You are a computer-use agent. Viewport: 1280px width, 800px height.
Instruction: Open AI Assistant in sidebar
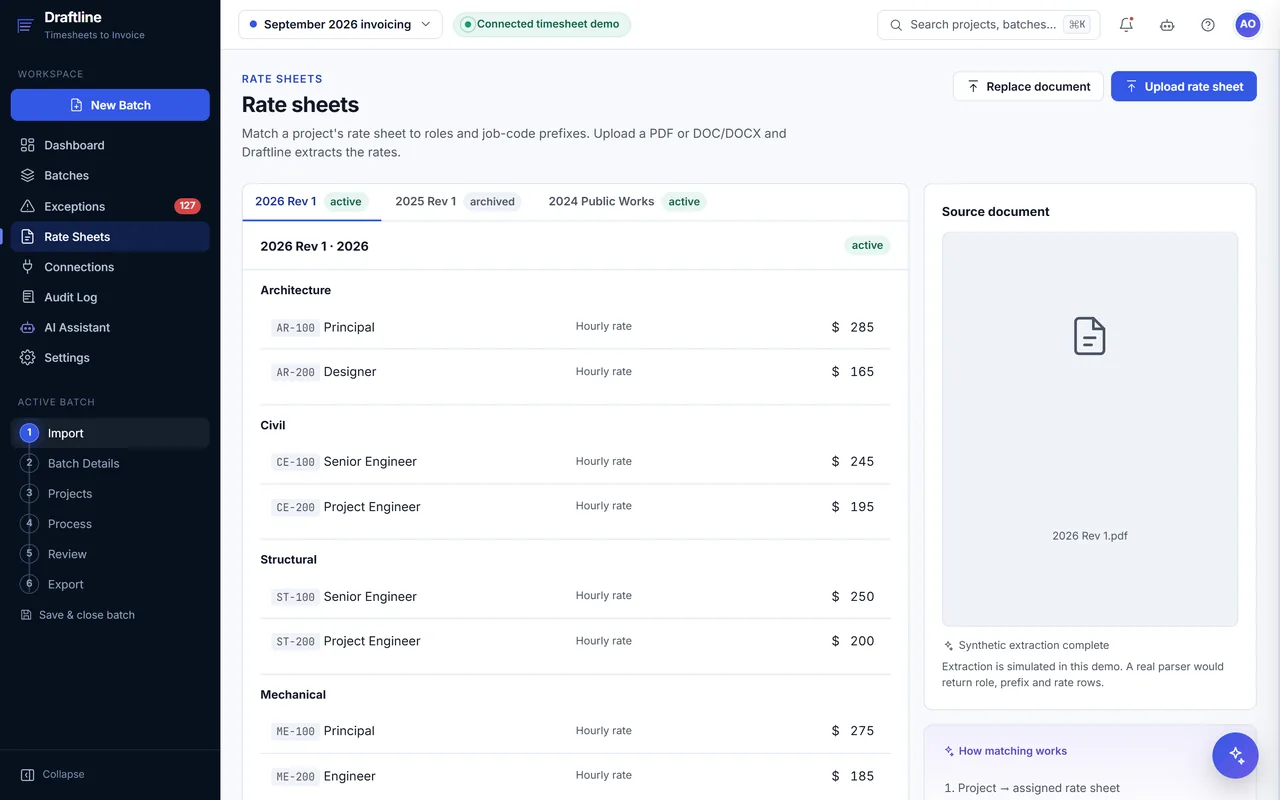[110, 327]
